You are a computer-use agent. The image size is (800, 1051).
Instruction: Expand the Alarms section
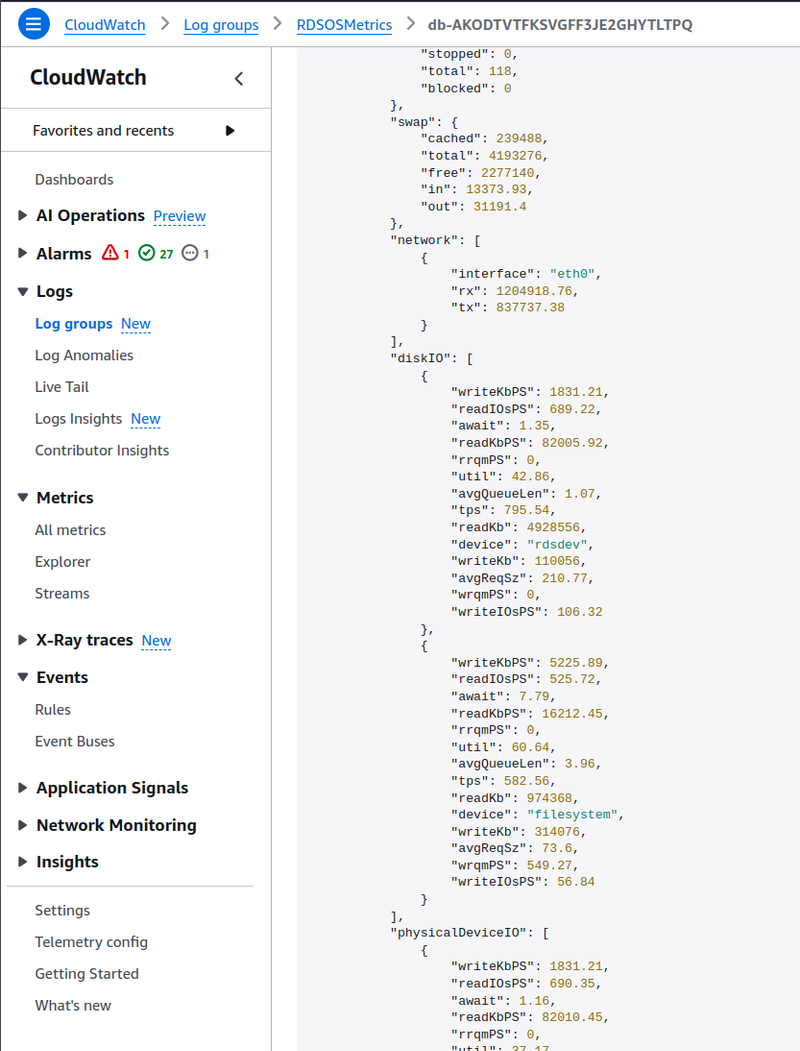pyautogui.click(x=22, y=253)
